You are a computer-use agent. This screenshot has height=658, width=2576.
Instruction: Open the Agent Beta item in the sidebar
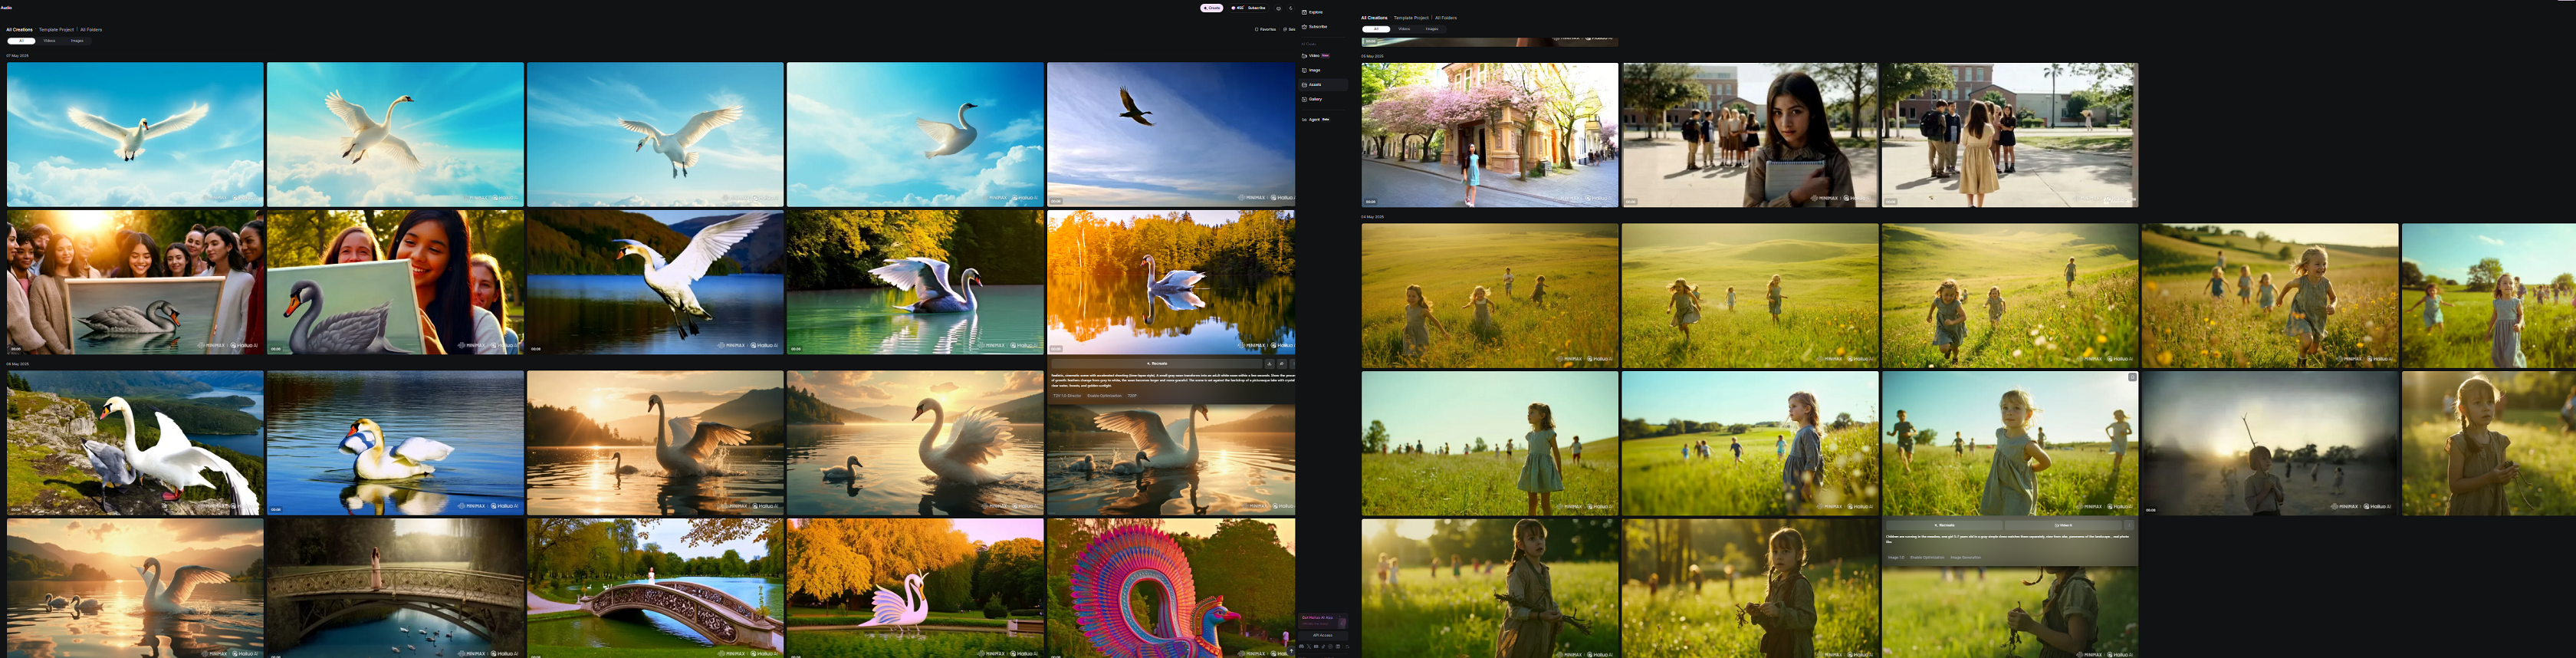1315,119
